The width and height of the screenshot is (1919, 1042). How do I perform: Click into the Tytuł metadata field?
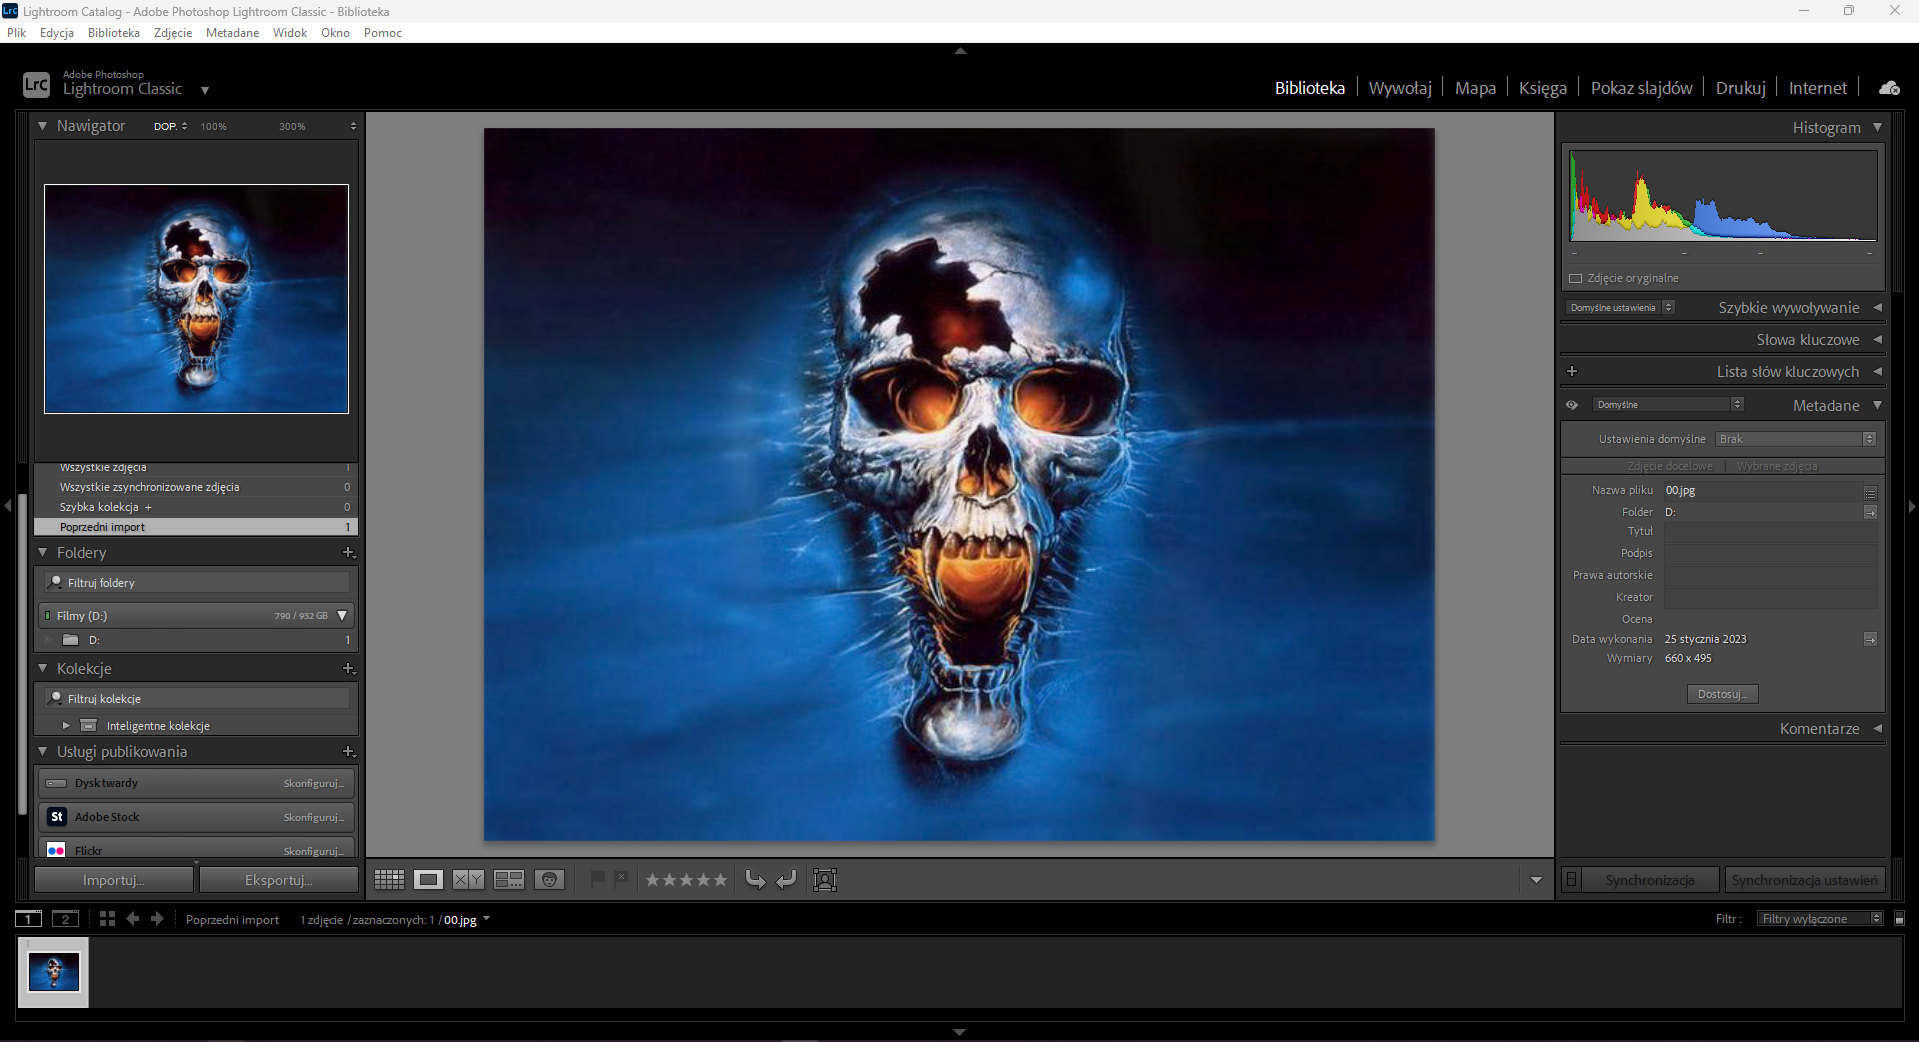[1770, 532]
